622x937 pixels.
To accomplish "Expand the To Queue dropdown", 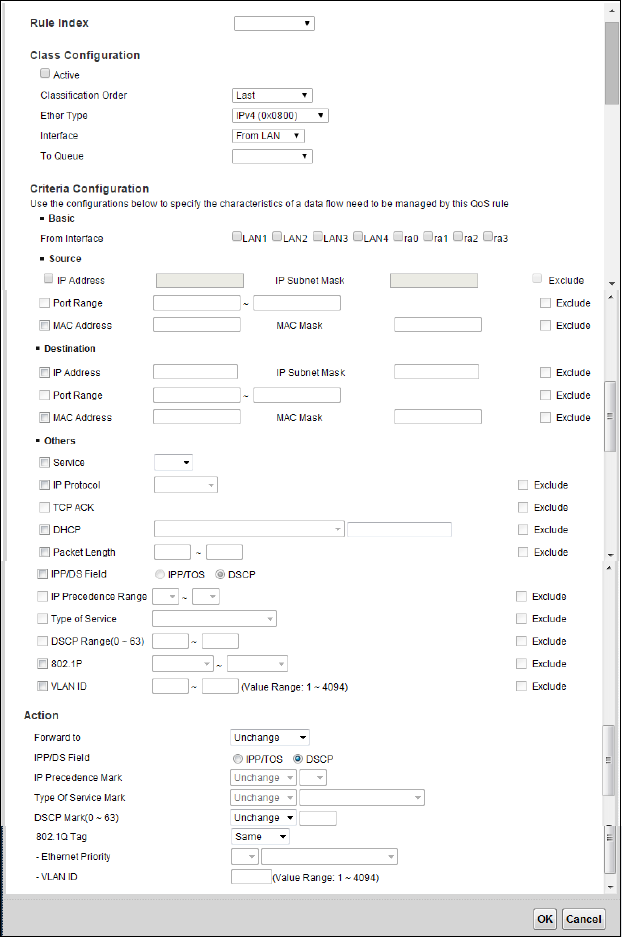I will click(x=272, y=156).
